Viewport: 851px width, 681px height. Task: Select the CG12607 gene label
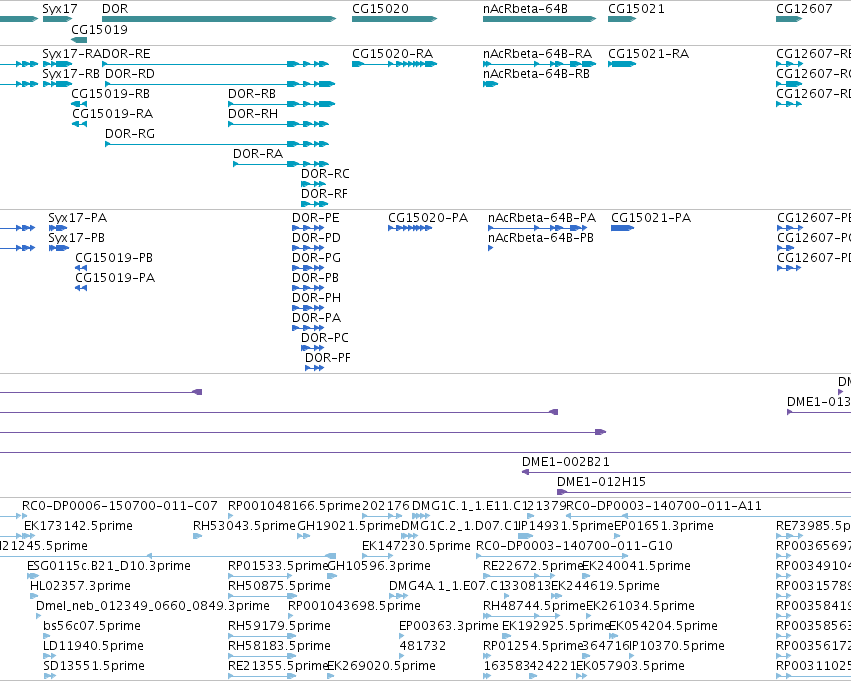click(804, 9)
